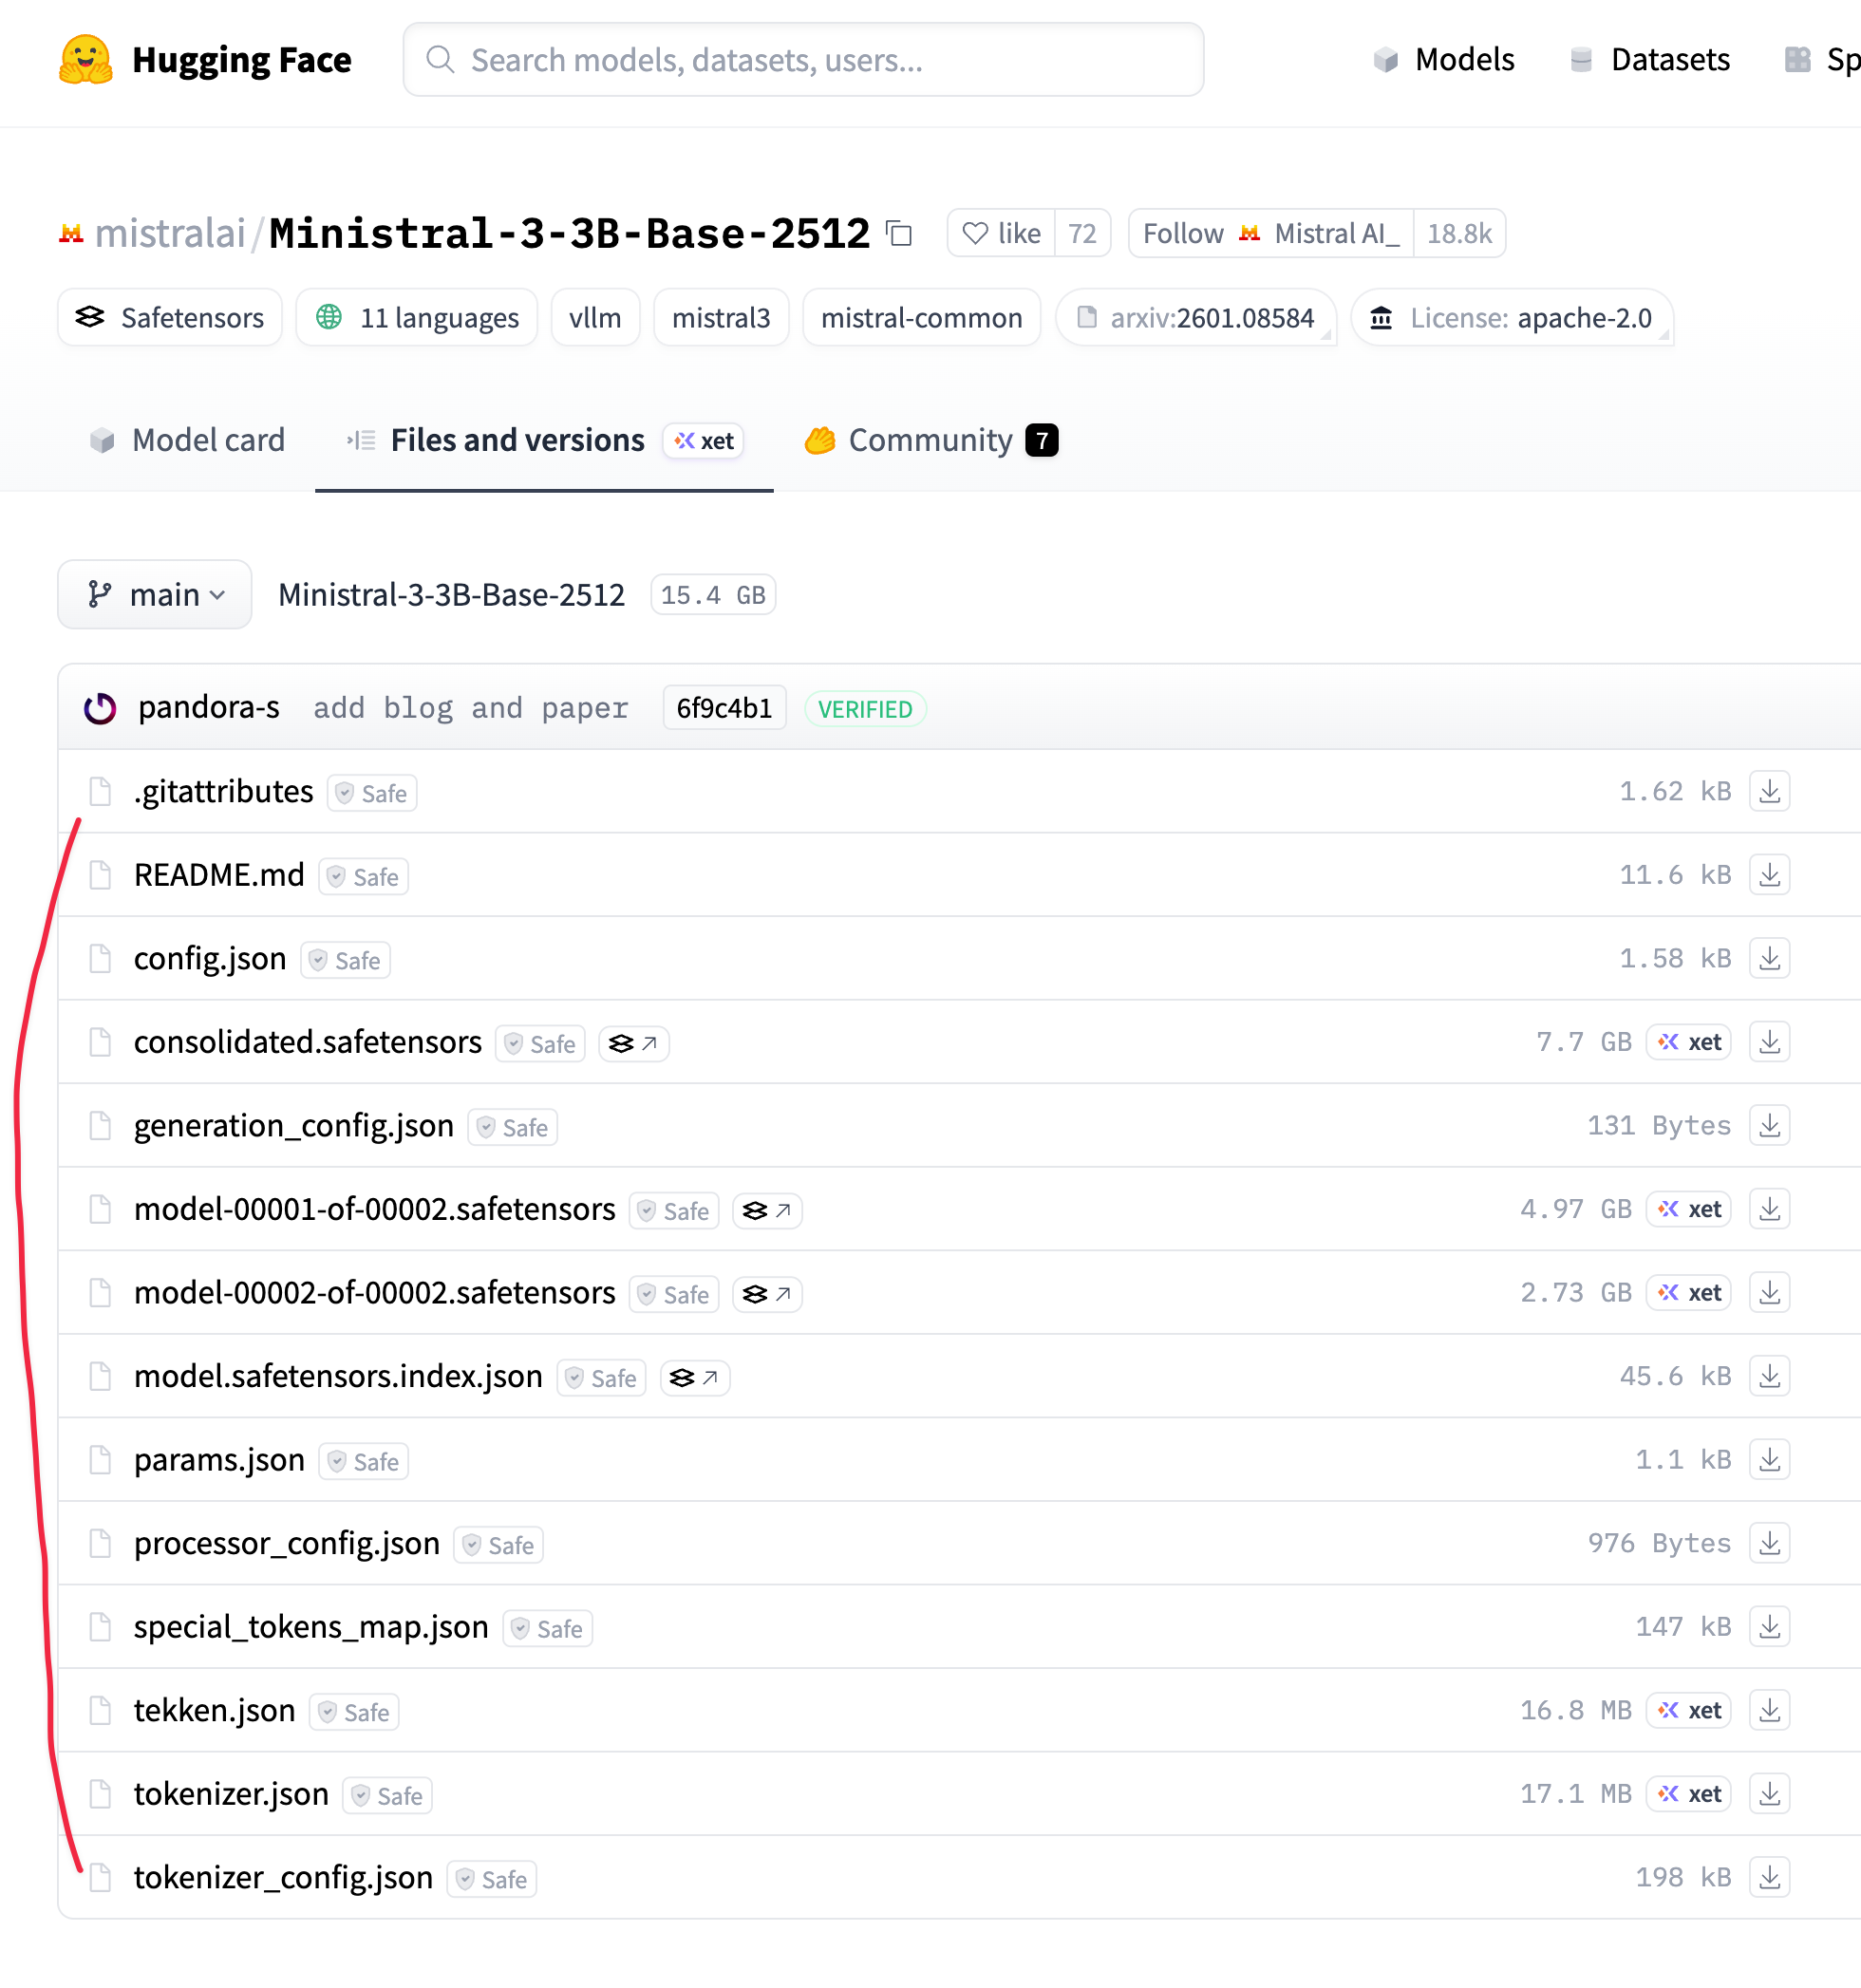Download the .gitattributes file

1769,791
